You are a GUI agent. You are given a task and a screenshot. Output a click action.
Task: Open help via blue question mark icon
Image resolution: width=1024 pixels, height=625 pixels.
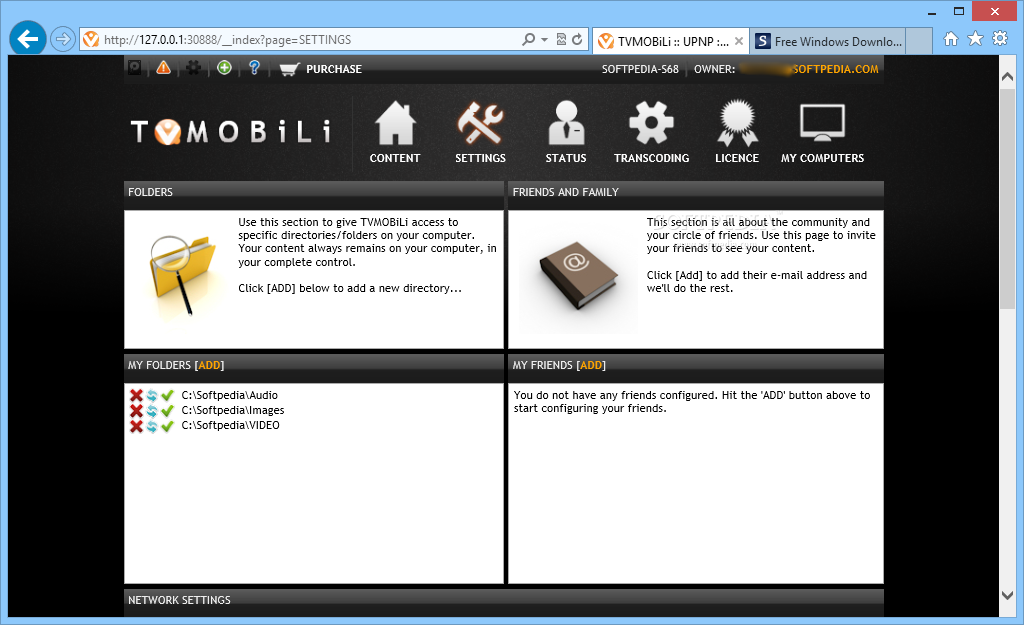pyautogui.click(x=255, y=68)
